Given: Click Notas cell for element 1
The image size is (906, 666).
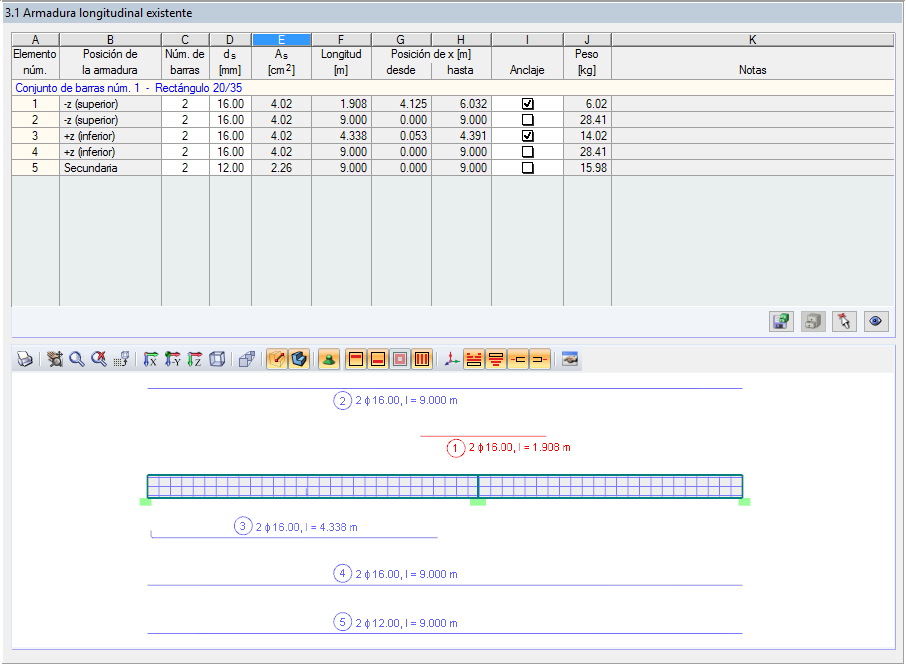Looking at the screenshot, I should point(752,104).
